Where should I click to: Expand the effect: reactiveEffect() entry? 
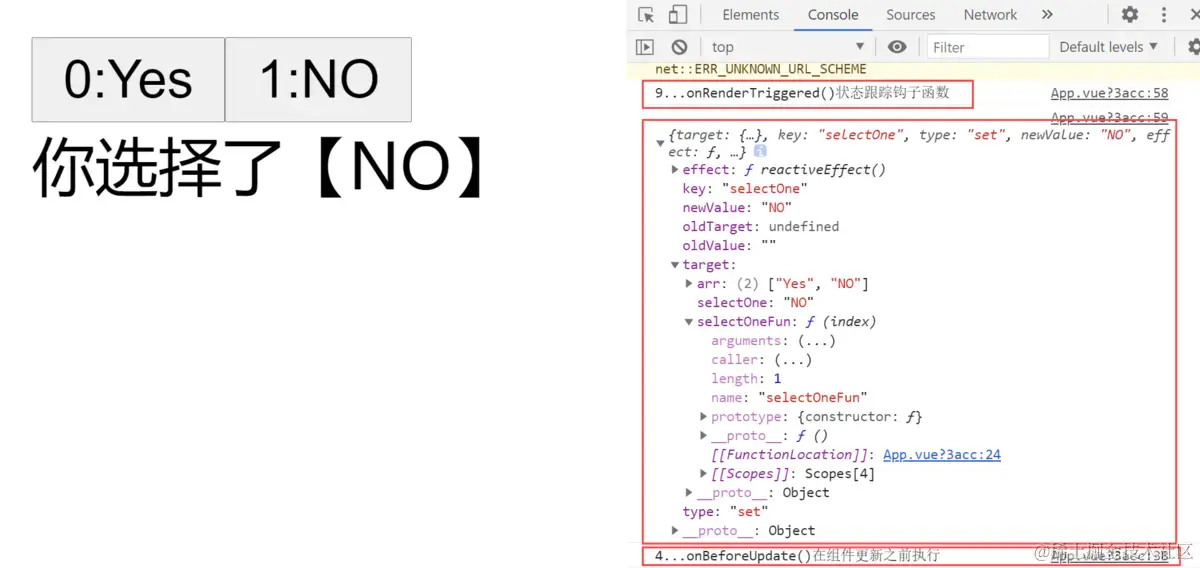tap(675, 170)
